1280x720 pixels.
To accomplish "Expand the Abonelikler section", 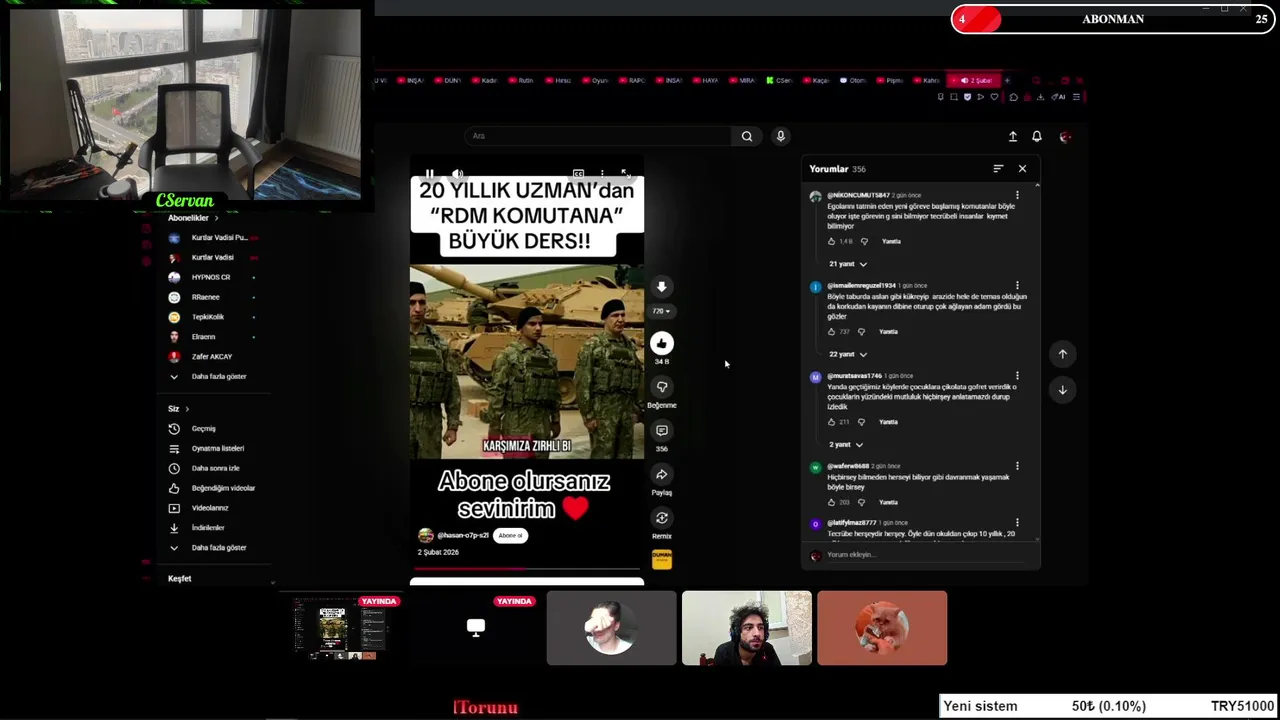I will pyautogui.click(x=193, y=218).
